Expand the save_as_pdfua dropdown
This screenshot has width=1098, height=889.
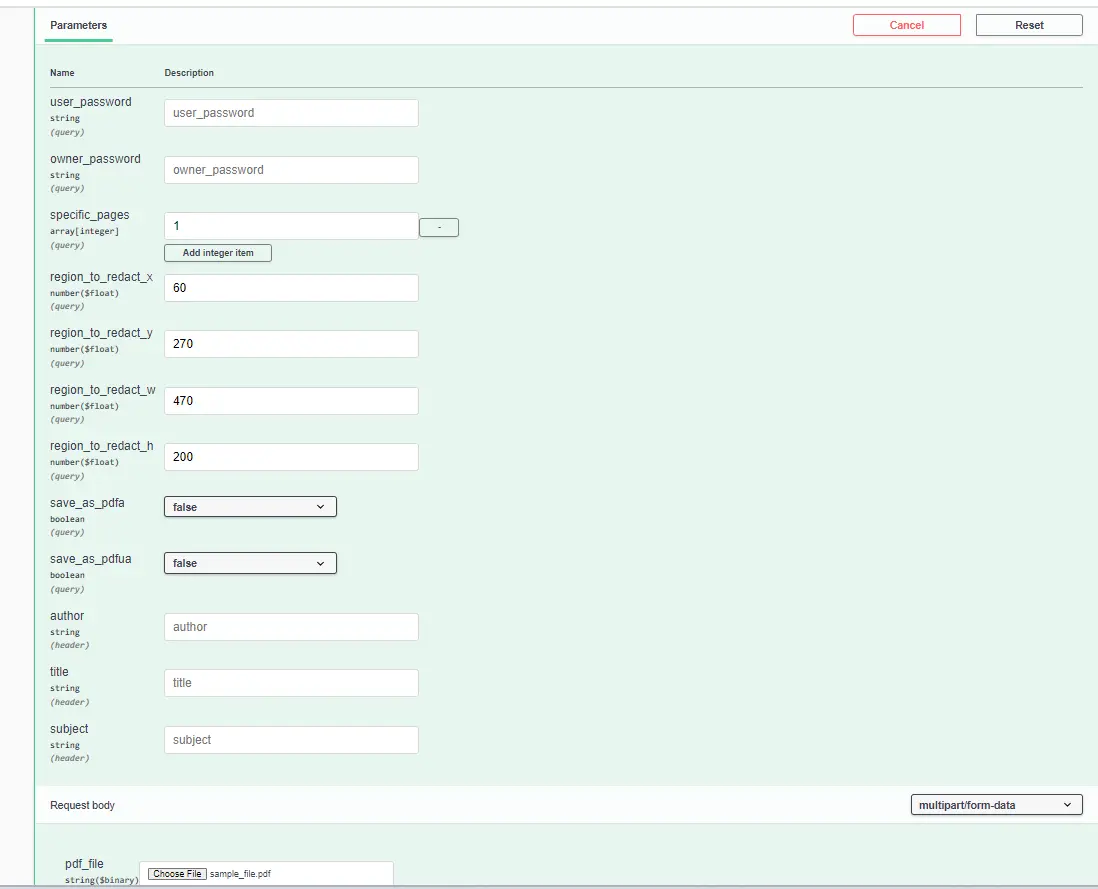point(250,563)
